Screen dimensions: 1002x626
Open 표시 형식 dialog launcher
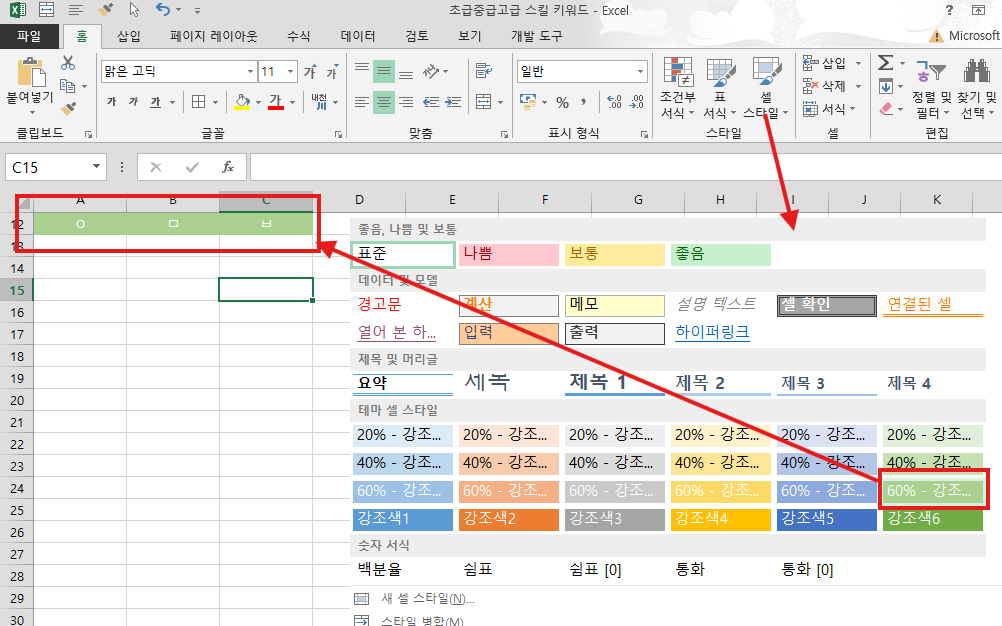[x=644, y=134]
